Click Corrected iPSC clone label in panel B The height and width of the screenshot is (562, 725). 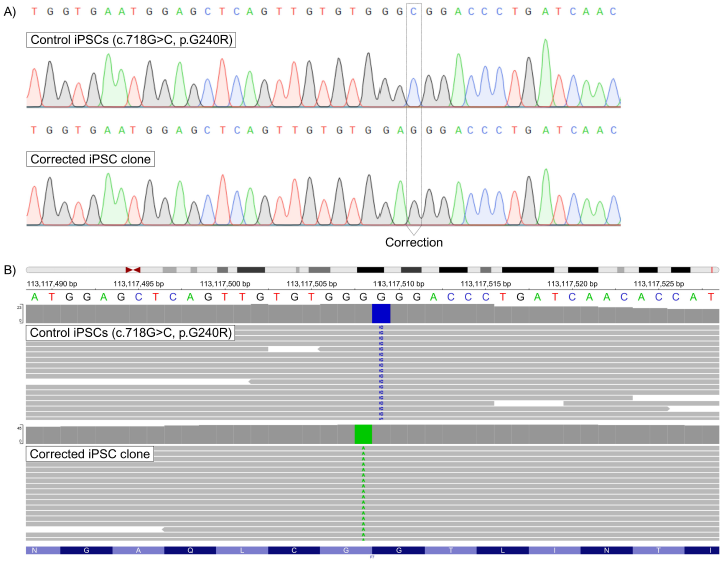pos(89,454)
